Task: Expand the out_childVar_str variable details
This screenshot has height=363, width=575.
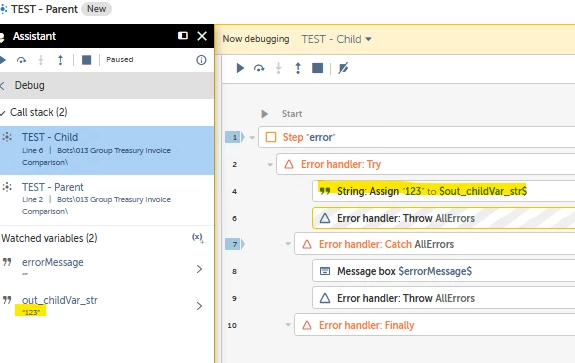Action: coord(199,306)
